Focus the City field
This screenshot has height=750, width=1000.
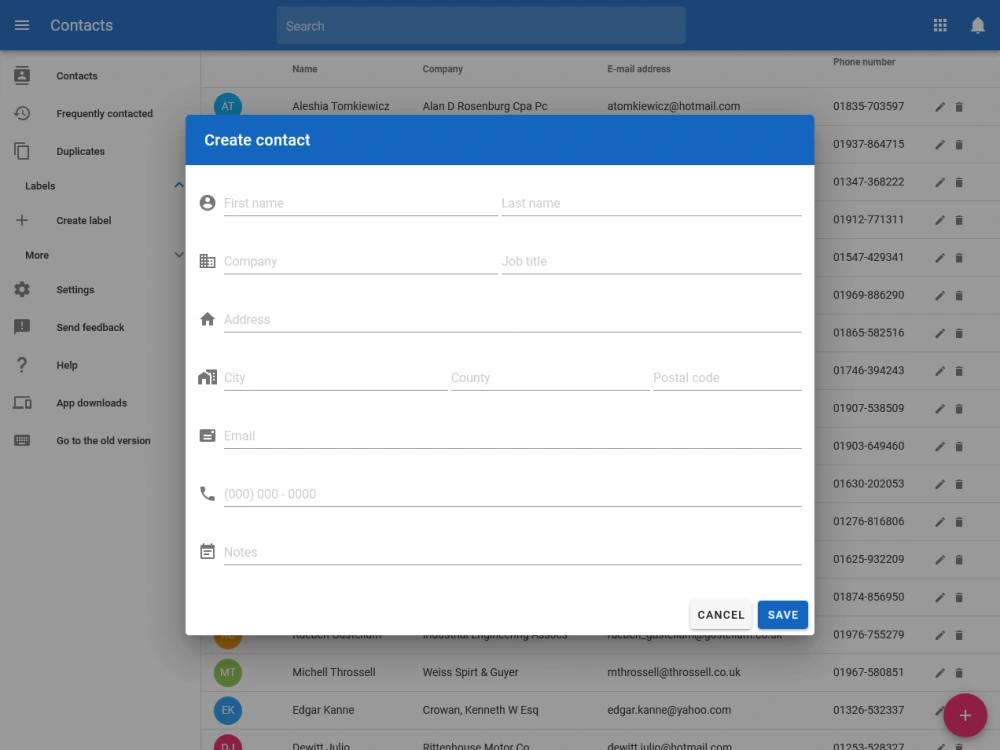tap(335, 378)
